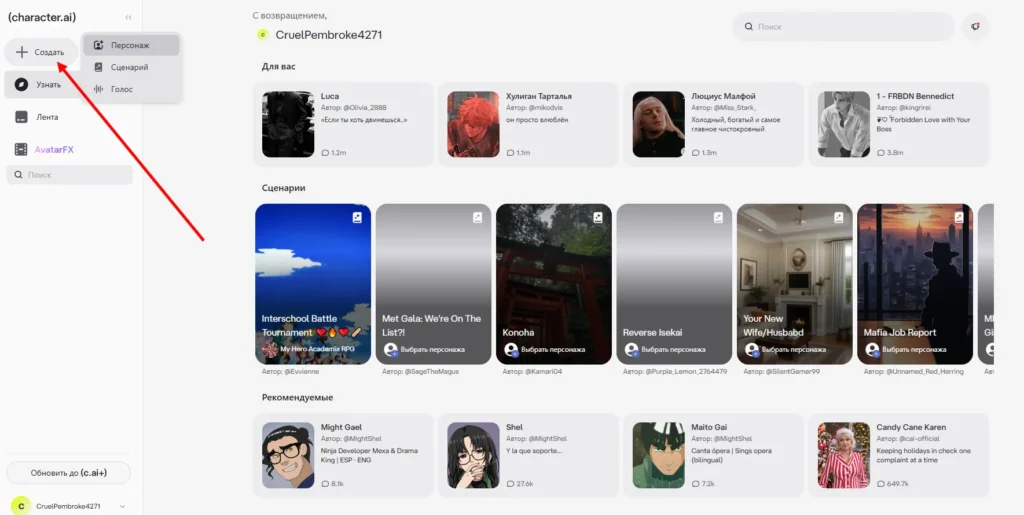Viewport: 1024px width, 515px height.
Task: Open the Mafia Job Report scenario card
Action: coord(915,284)
